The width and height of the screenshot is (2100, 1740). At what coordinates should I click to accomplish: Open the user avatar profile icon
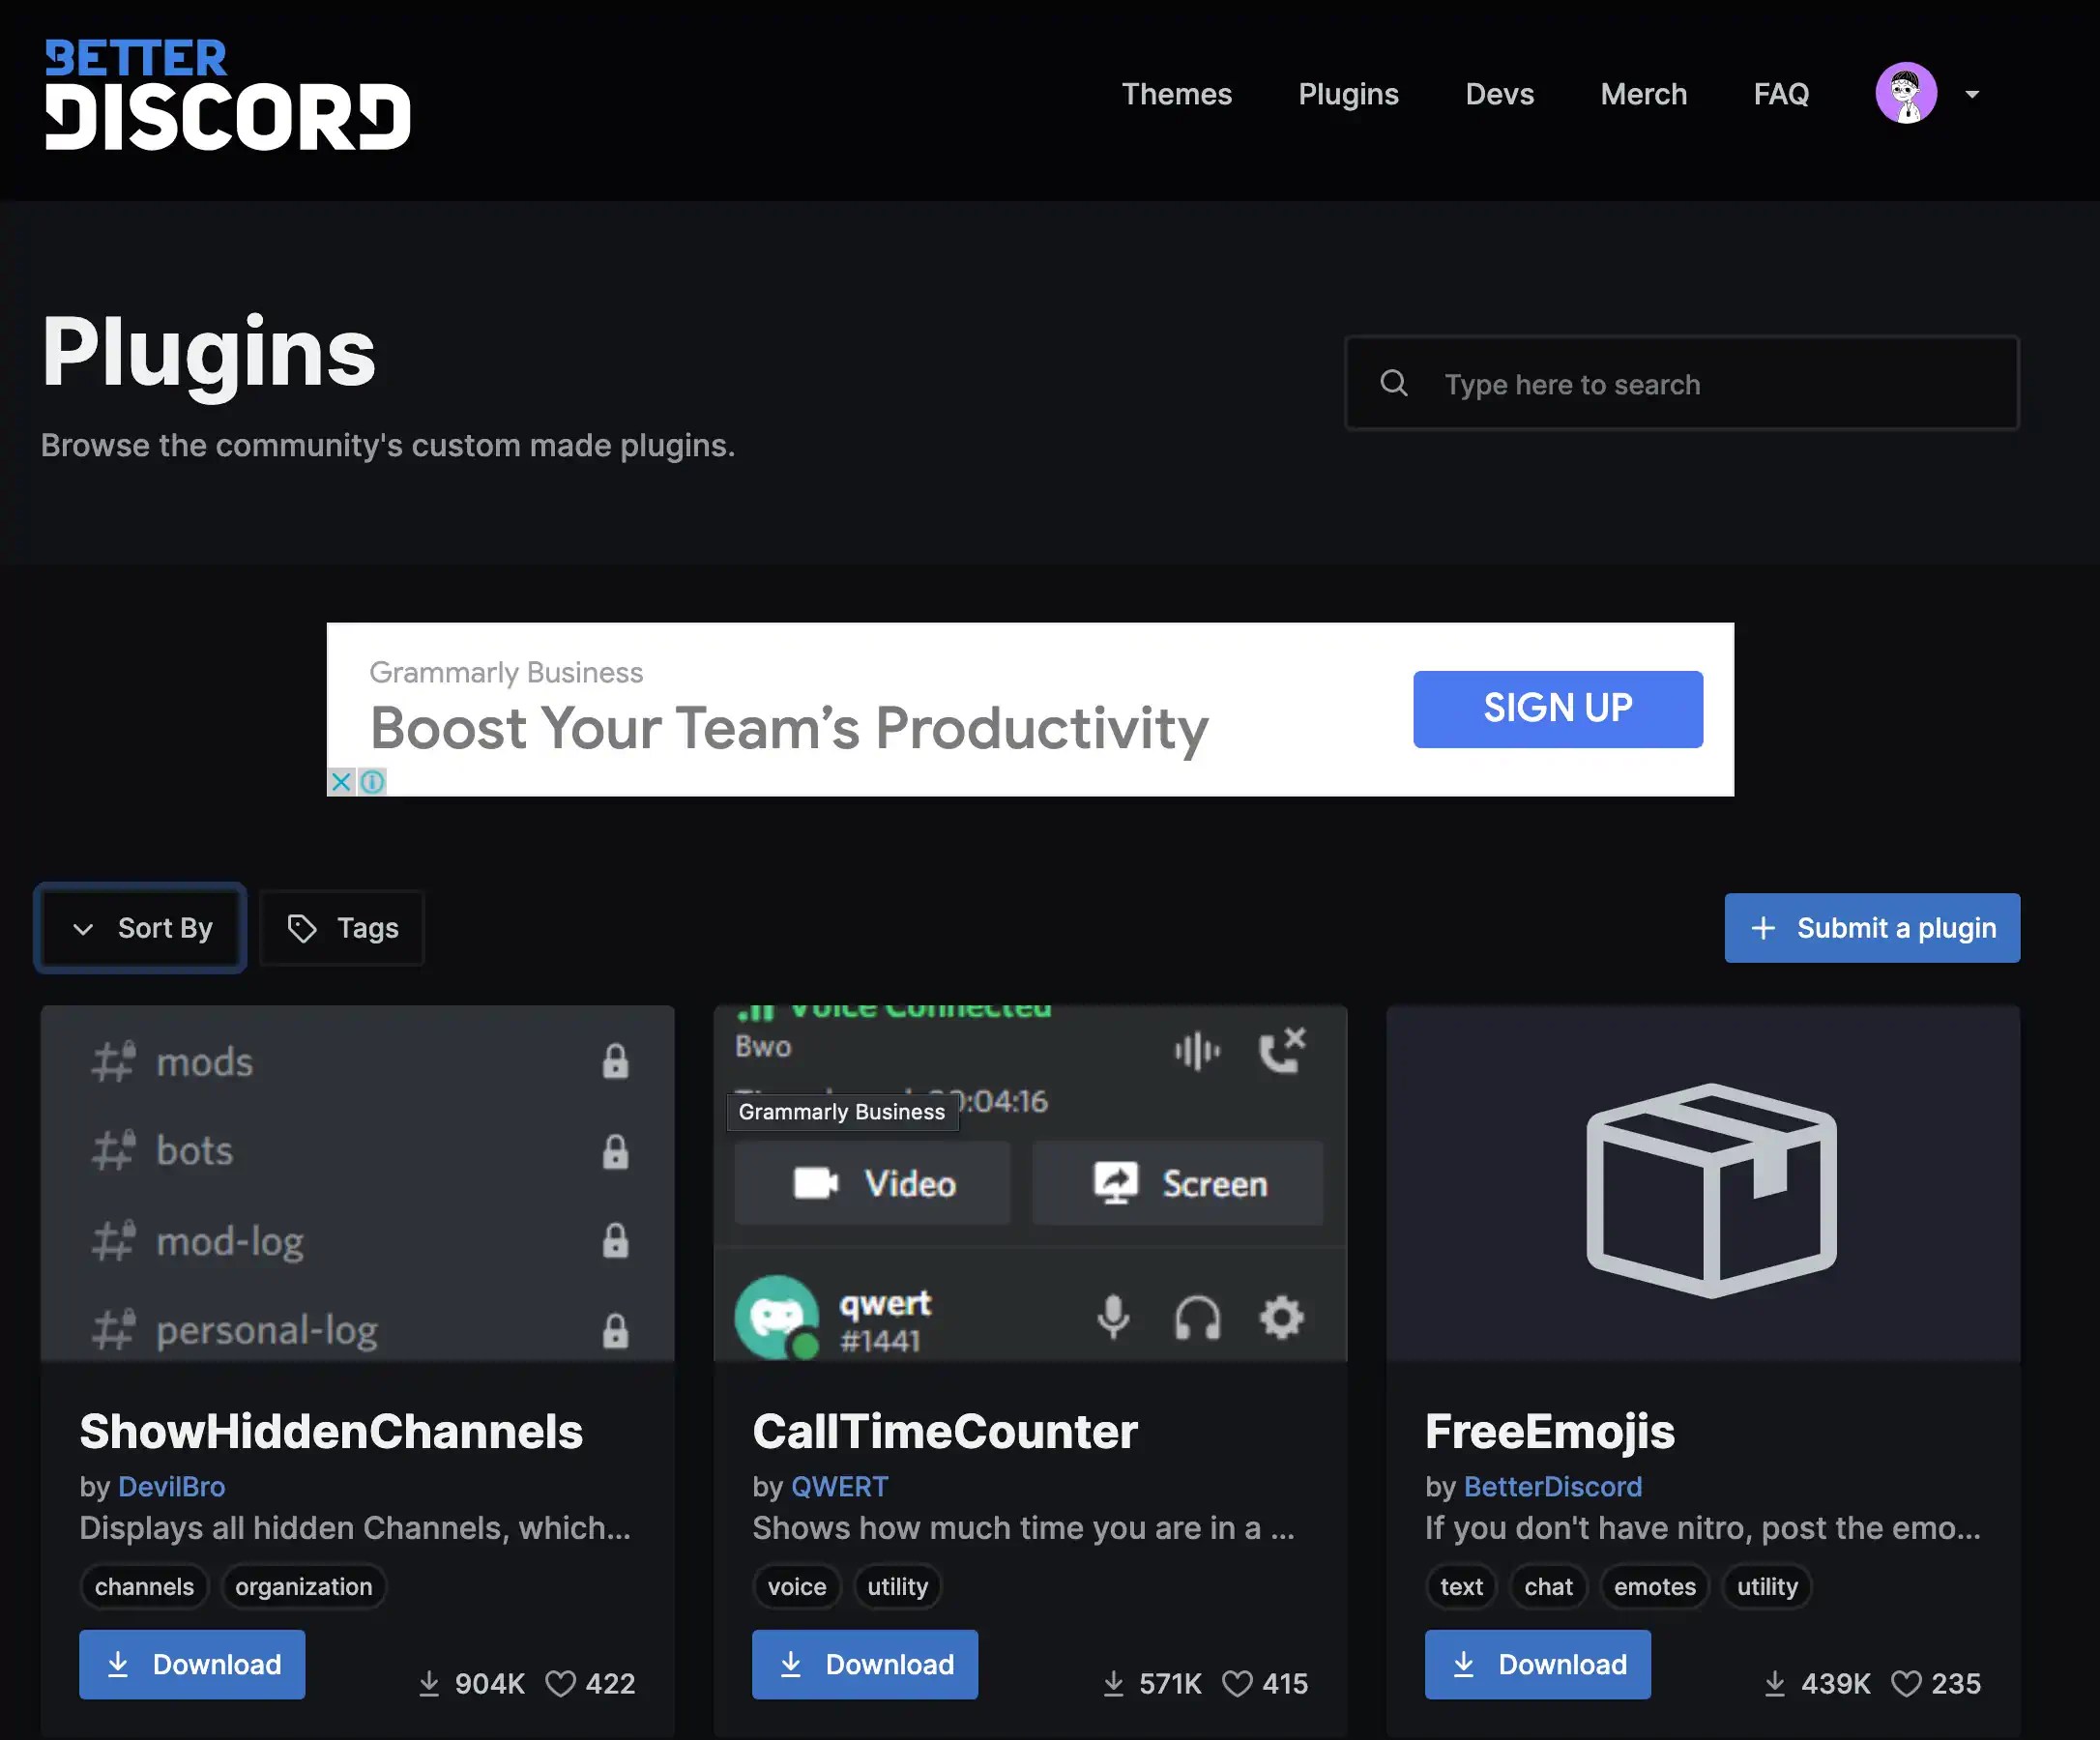pos(1906,93)
